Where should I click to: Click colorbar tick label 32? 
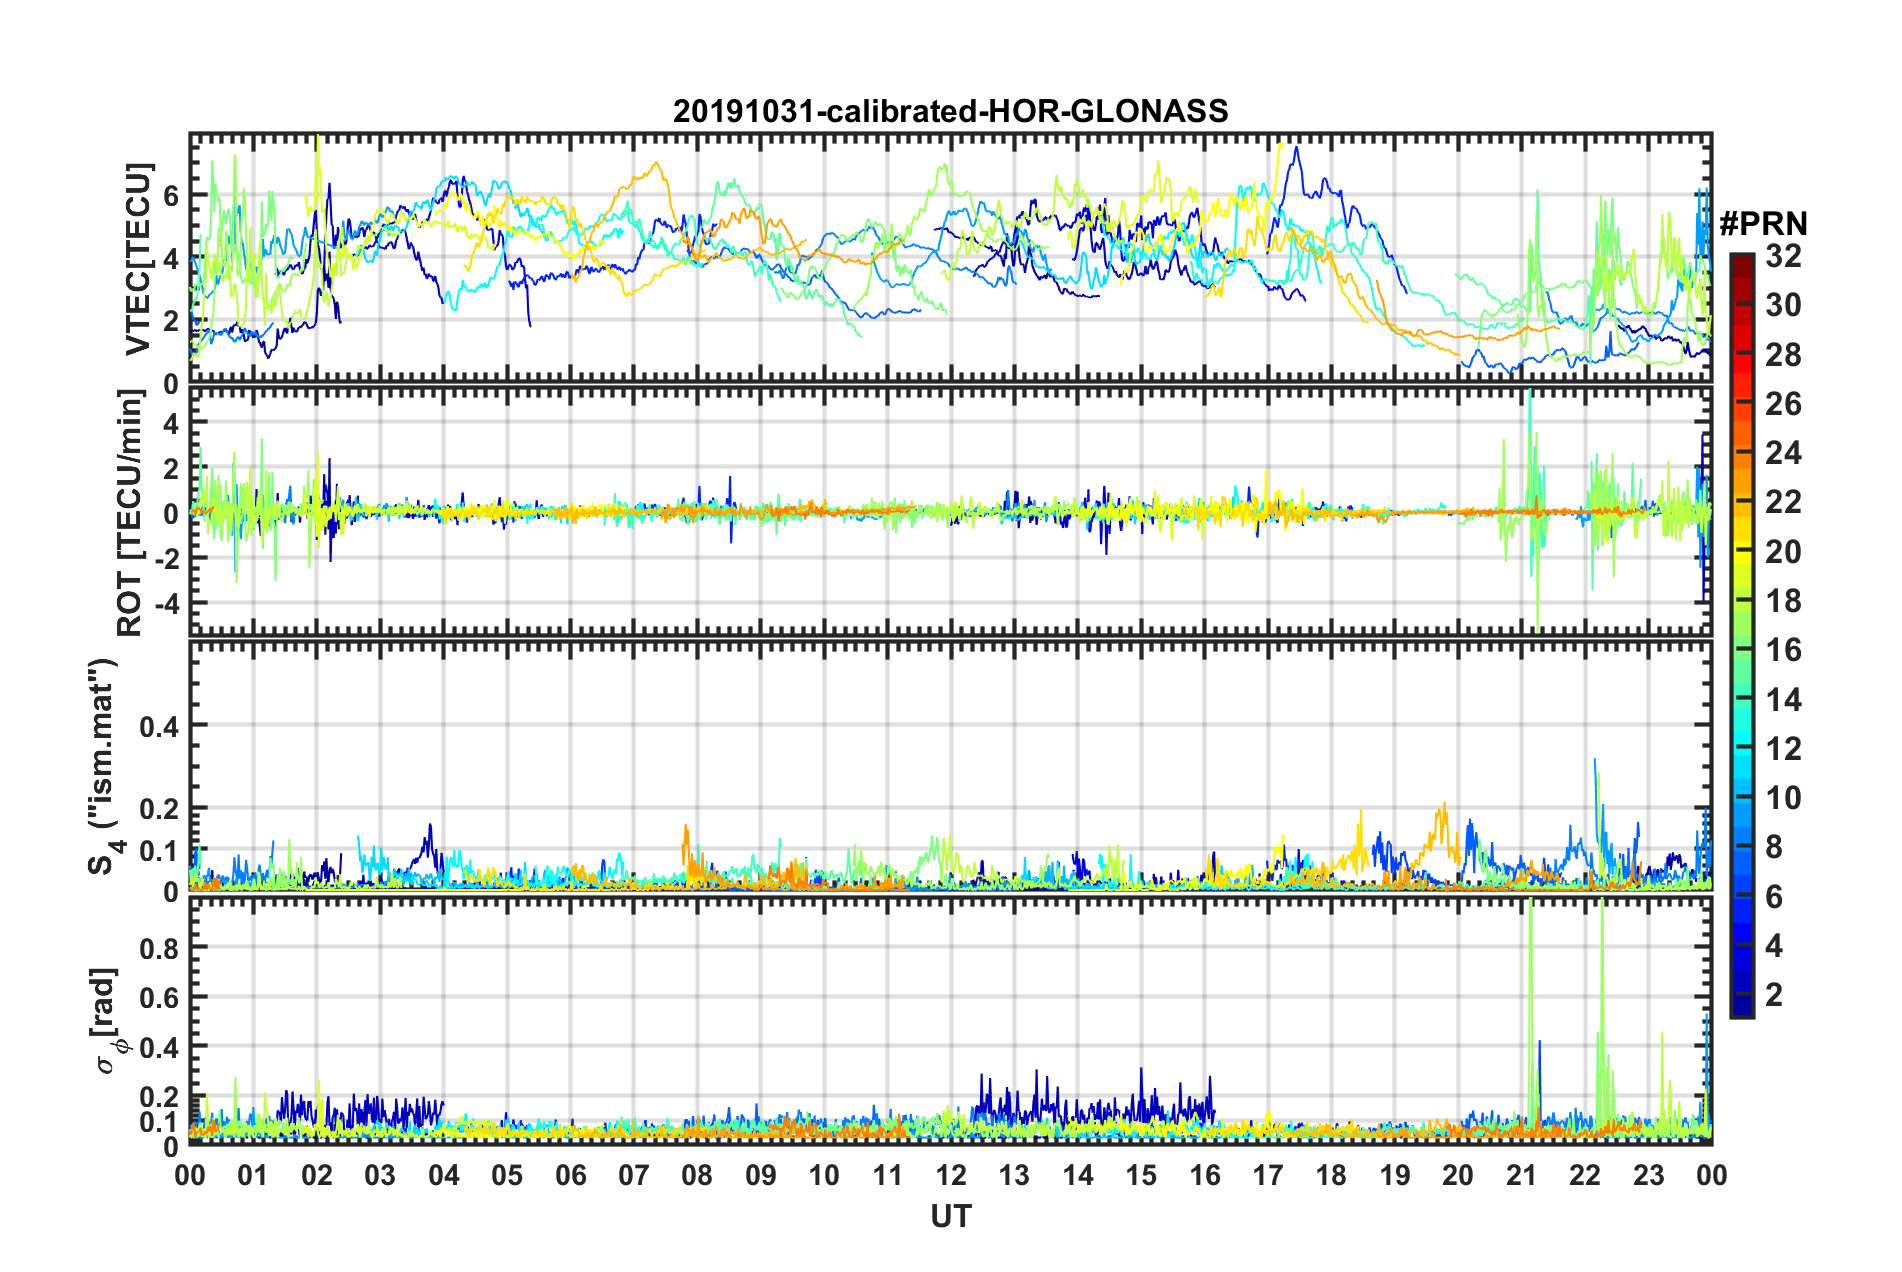[x=1783, y=256]
